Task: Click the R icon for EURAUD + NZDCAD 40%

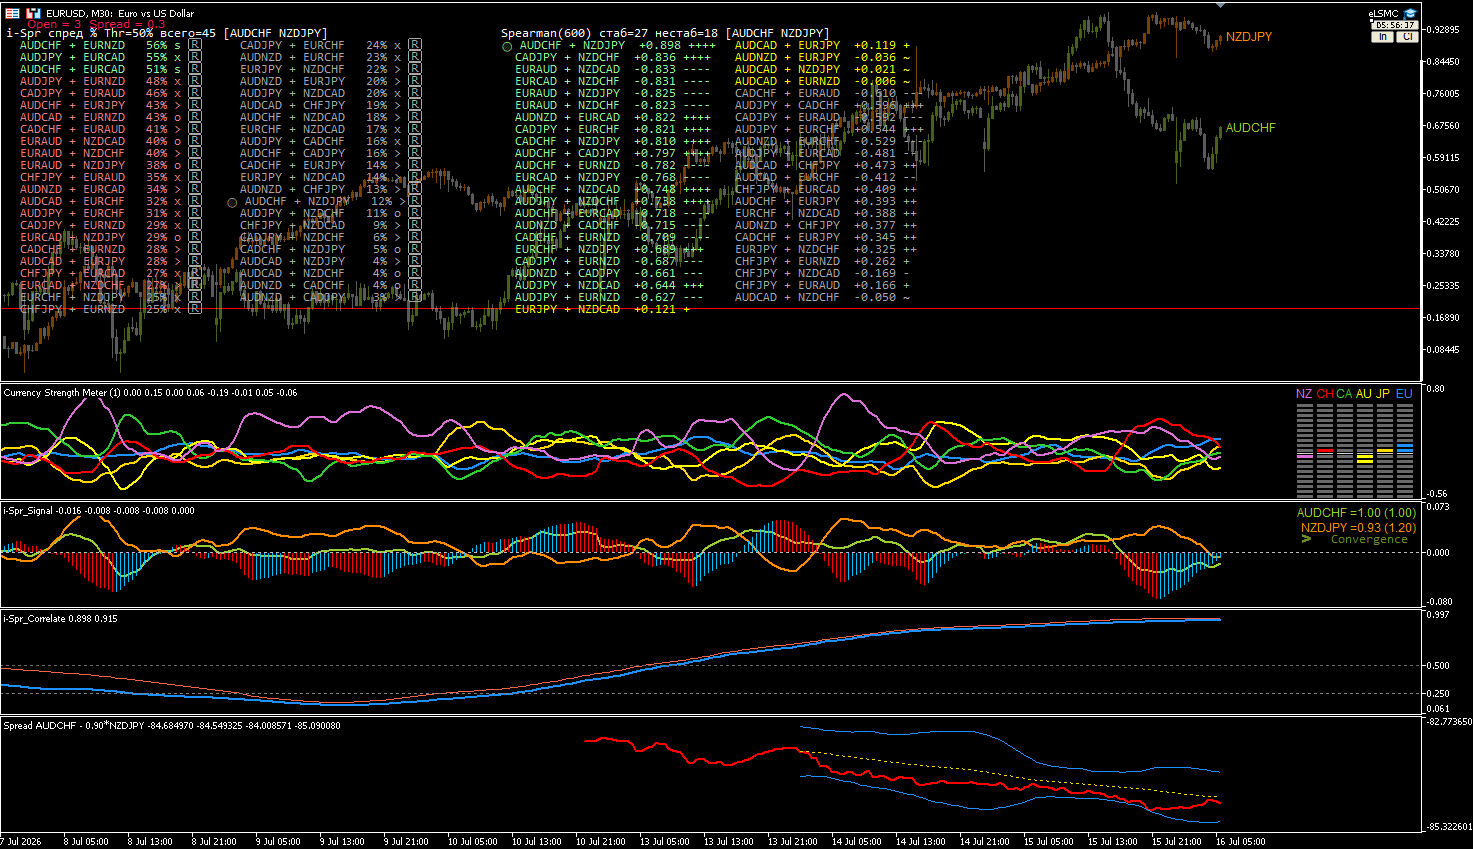Action: (x=195, y=141)
